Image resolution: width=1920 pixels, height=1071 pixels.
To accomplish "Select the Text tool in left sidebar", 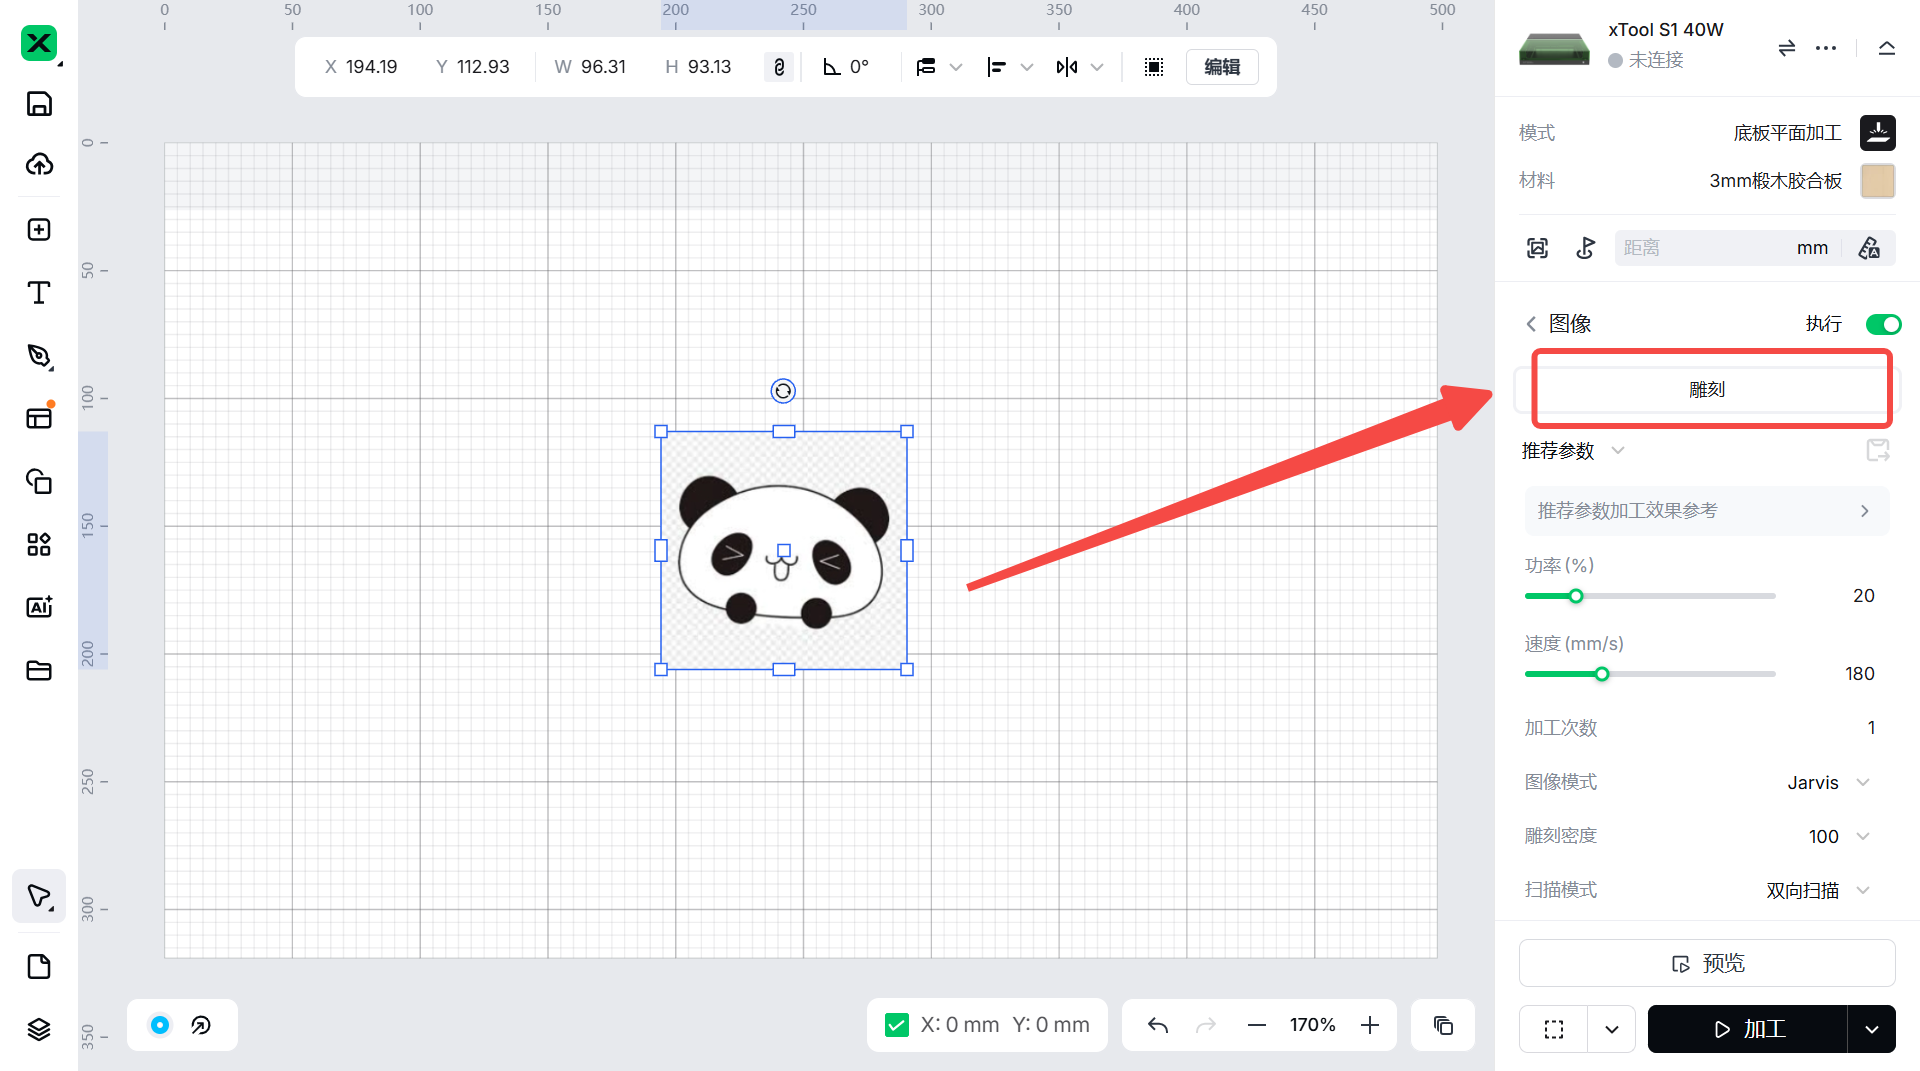I will point(39,293).
